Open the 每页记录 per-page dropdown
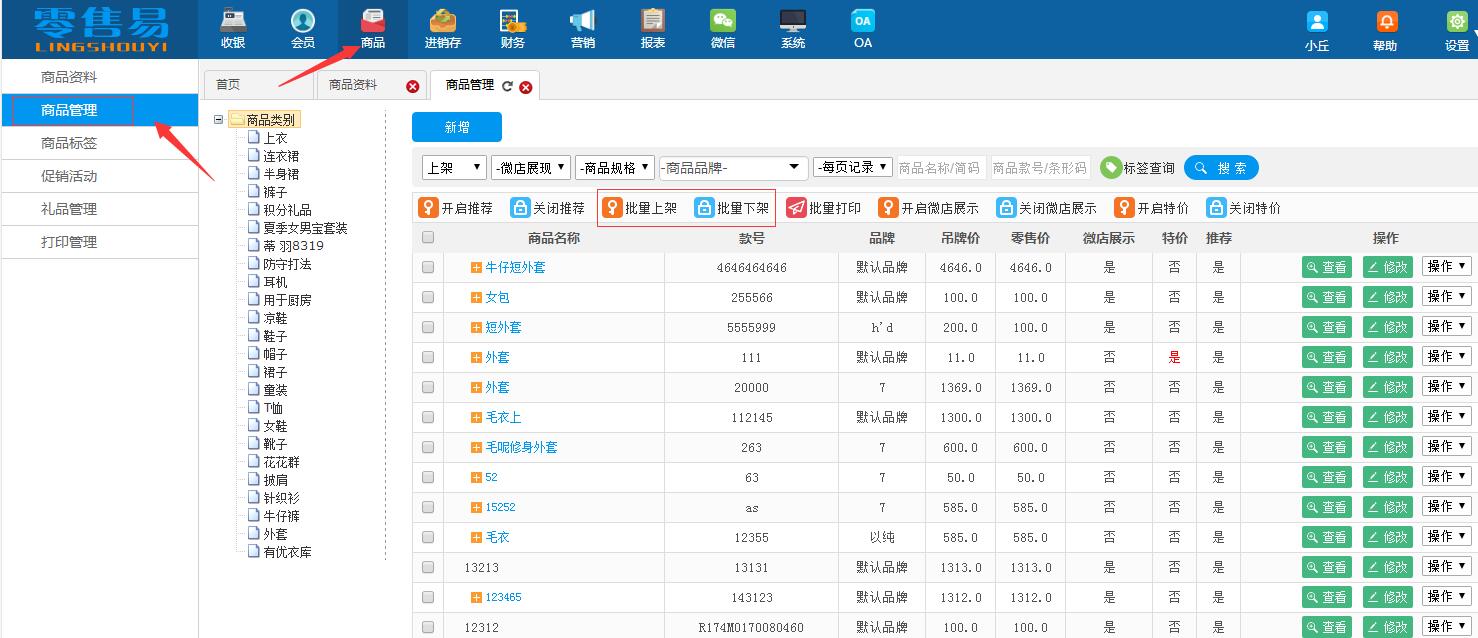The width and height of the screenshot is (1478, 638). [852, 167]
